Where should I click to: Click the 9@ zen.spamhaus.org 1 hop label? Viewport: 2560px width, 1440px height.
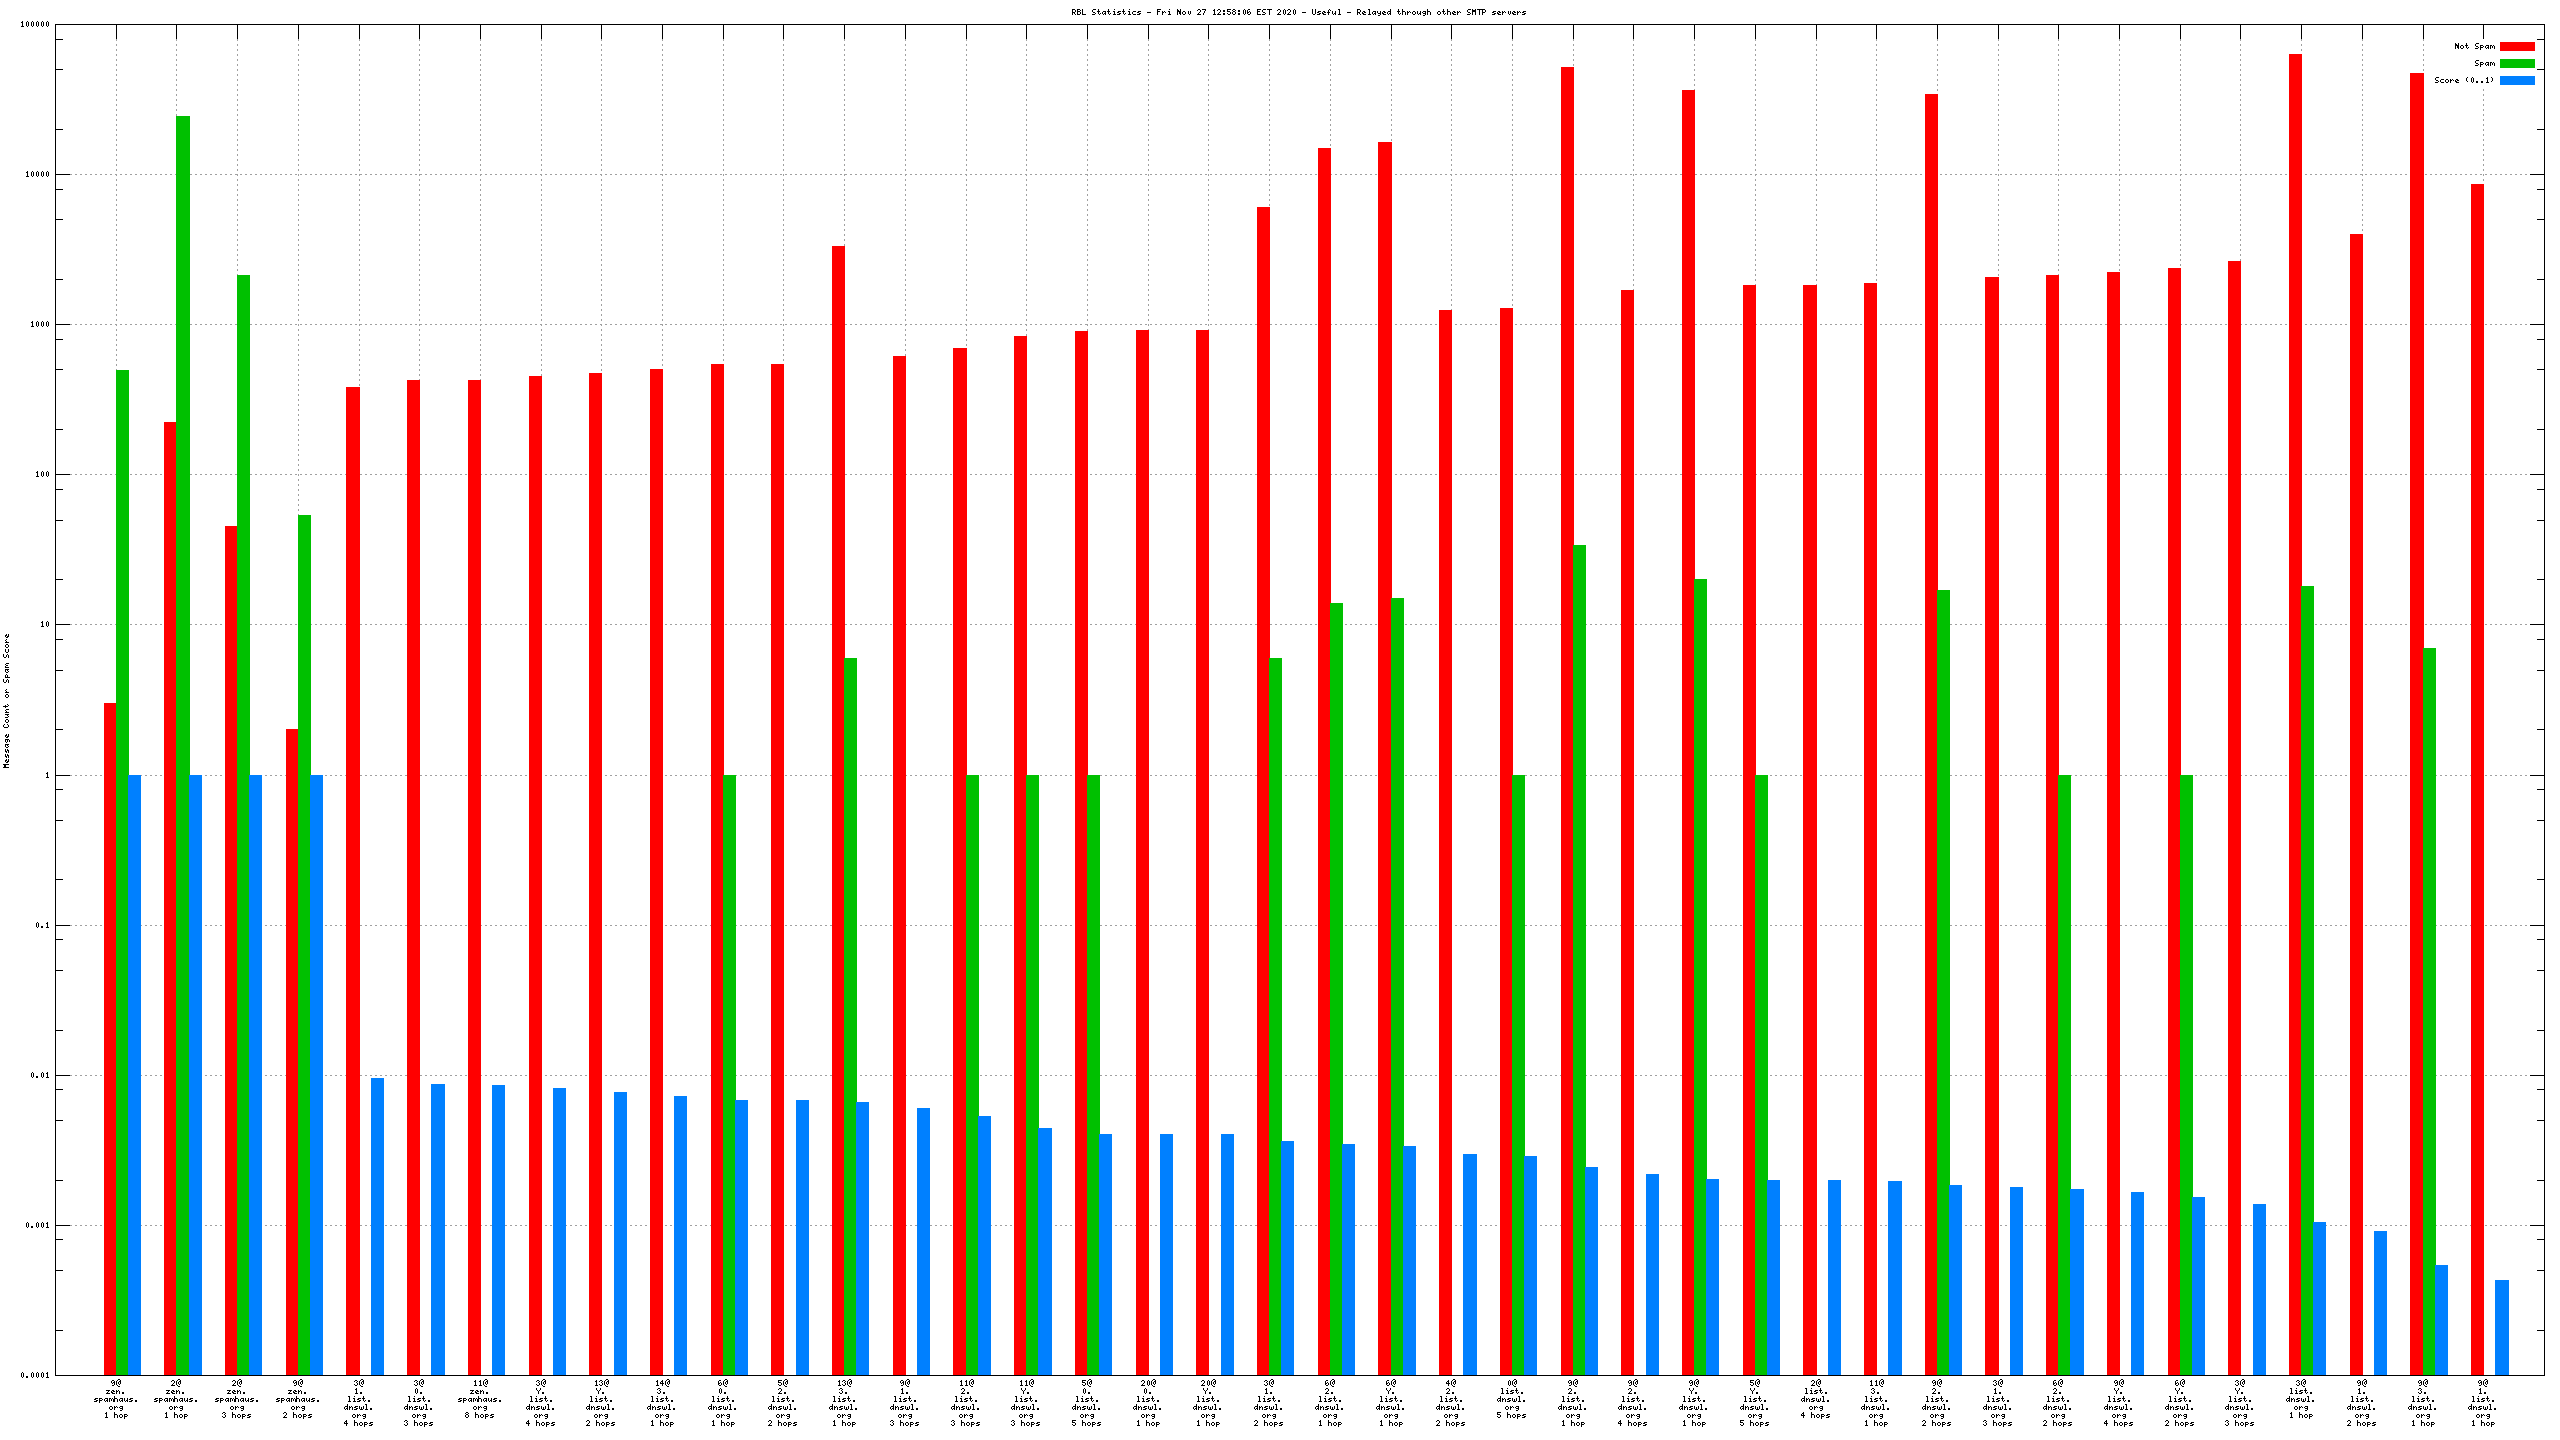point(116,1399)
